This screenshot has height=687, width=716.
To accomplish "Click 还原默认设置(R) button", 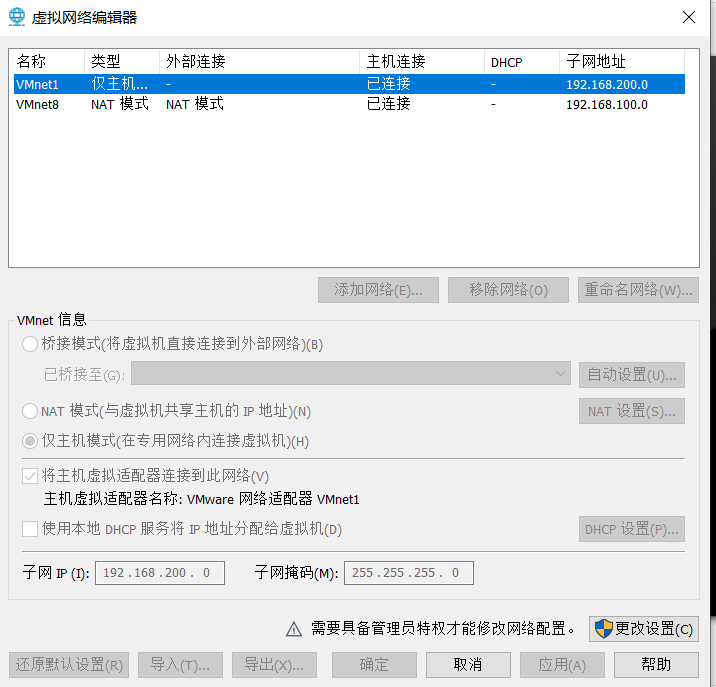I will pos(69,665).
